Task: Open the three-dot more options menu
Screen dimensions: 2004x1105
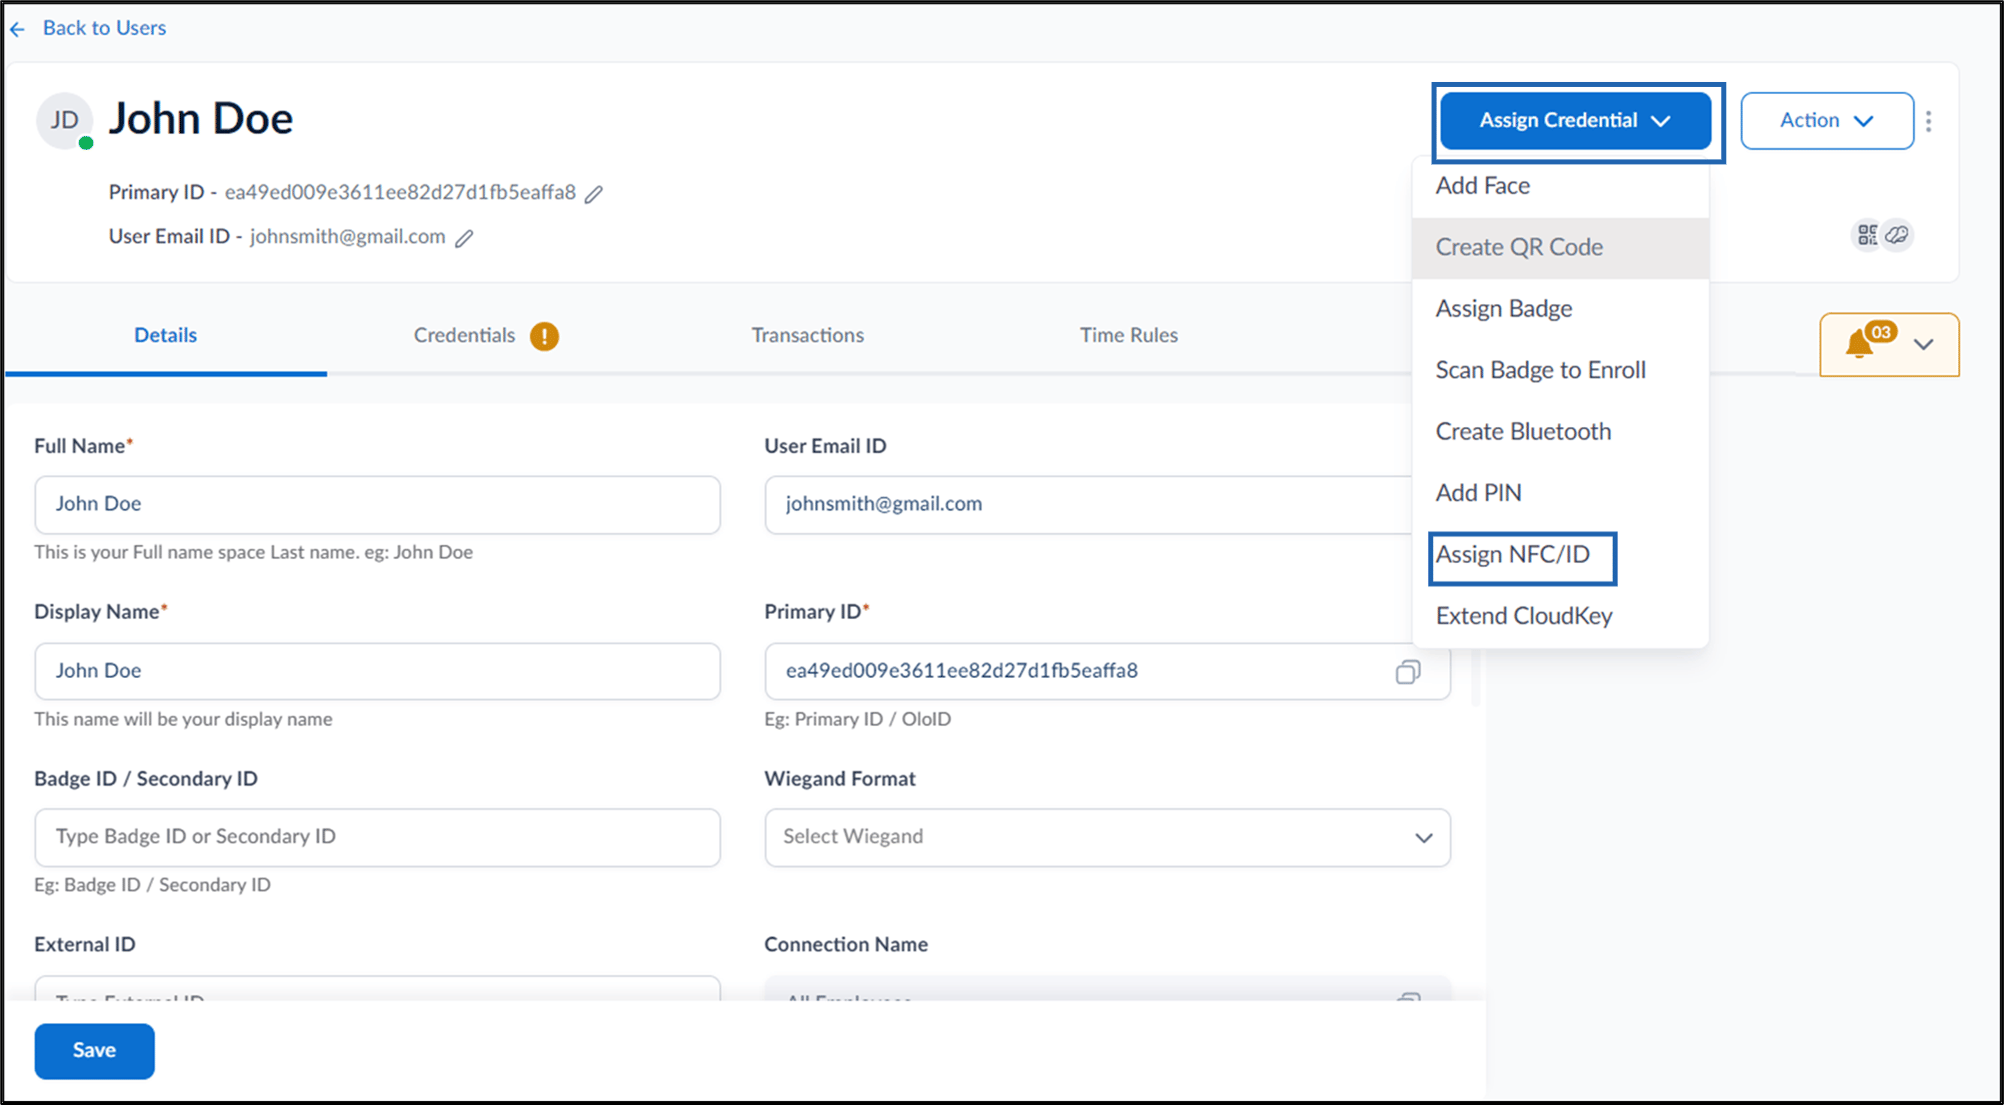Action: pos(1929,121)
